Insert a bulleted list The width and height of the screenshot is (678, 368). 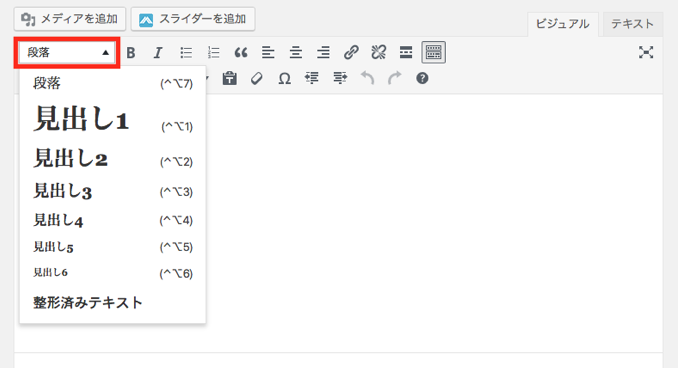point(186,53)
